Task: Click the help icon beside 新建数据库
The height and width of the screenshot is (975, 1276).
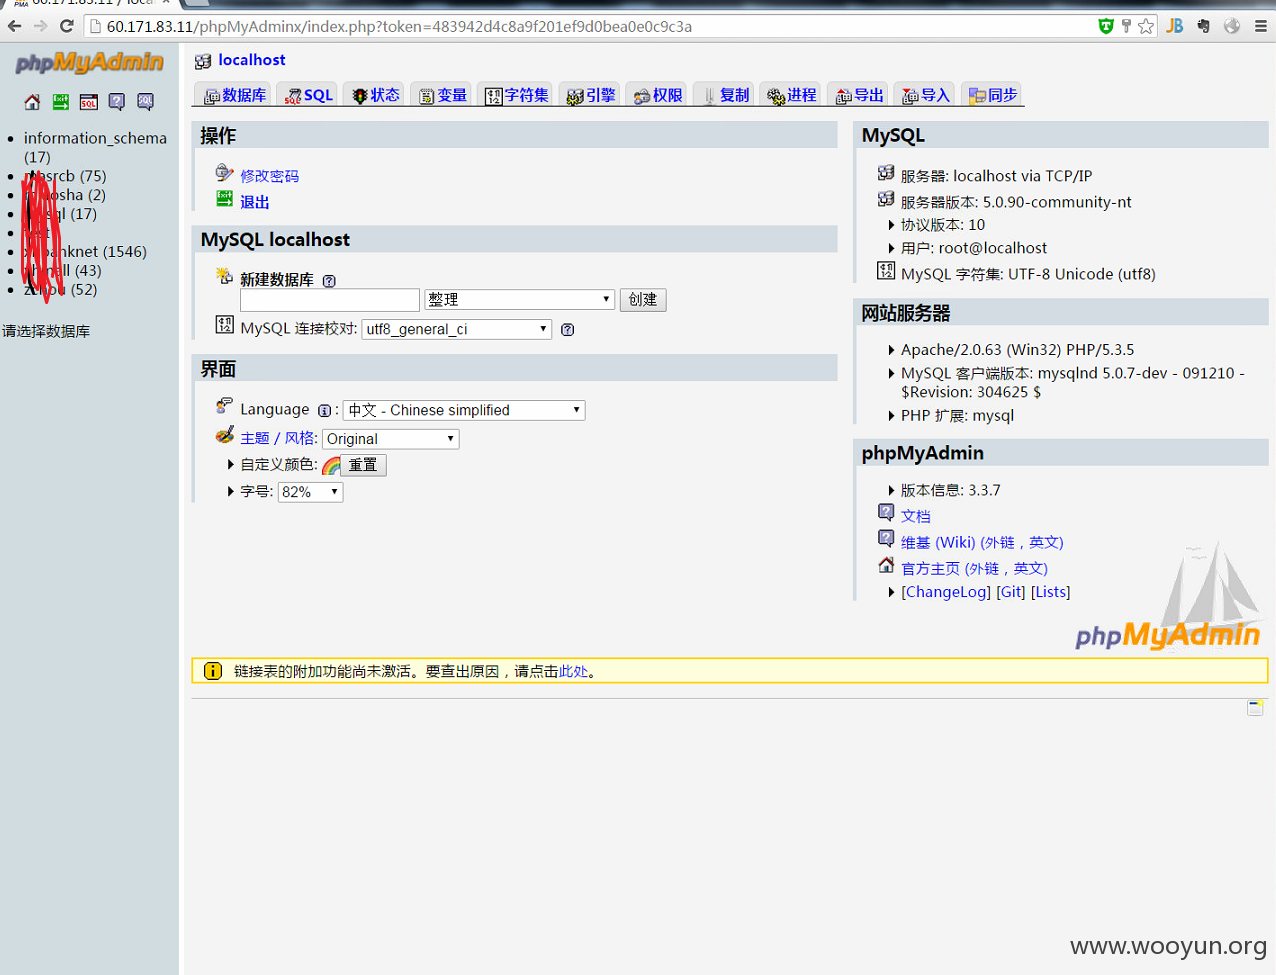Action: (x=329, y=281)
